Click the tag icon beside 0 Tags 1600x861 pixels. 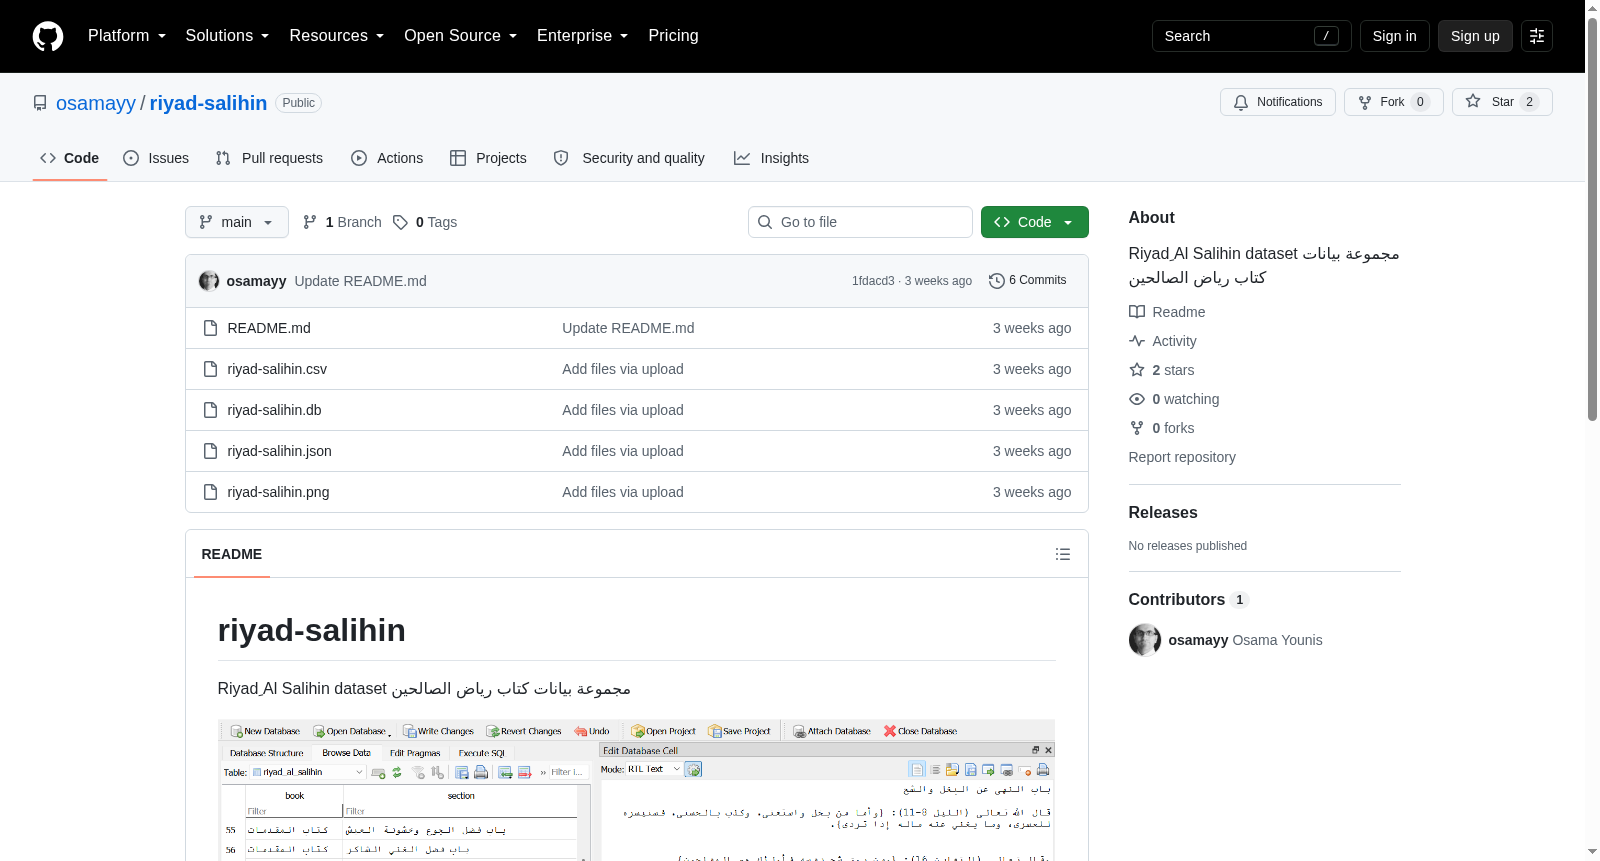400,222
